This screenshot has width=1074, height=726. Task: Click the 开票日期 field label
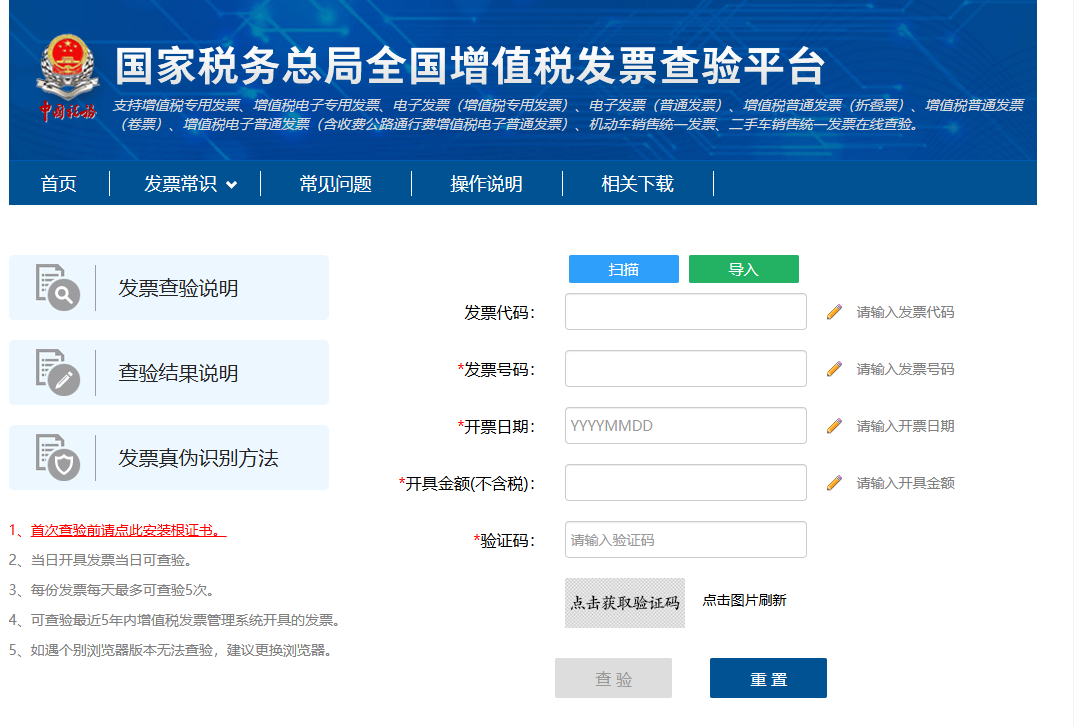click(x=496, y=427)
